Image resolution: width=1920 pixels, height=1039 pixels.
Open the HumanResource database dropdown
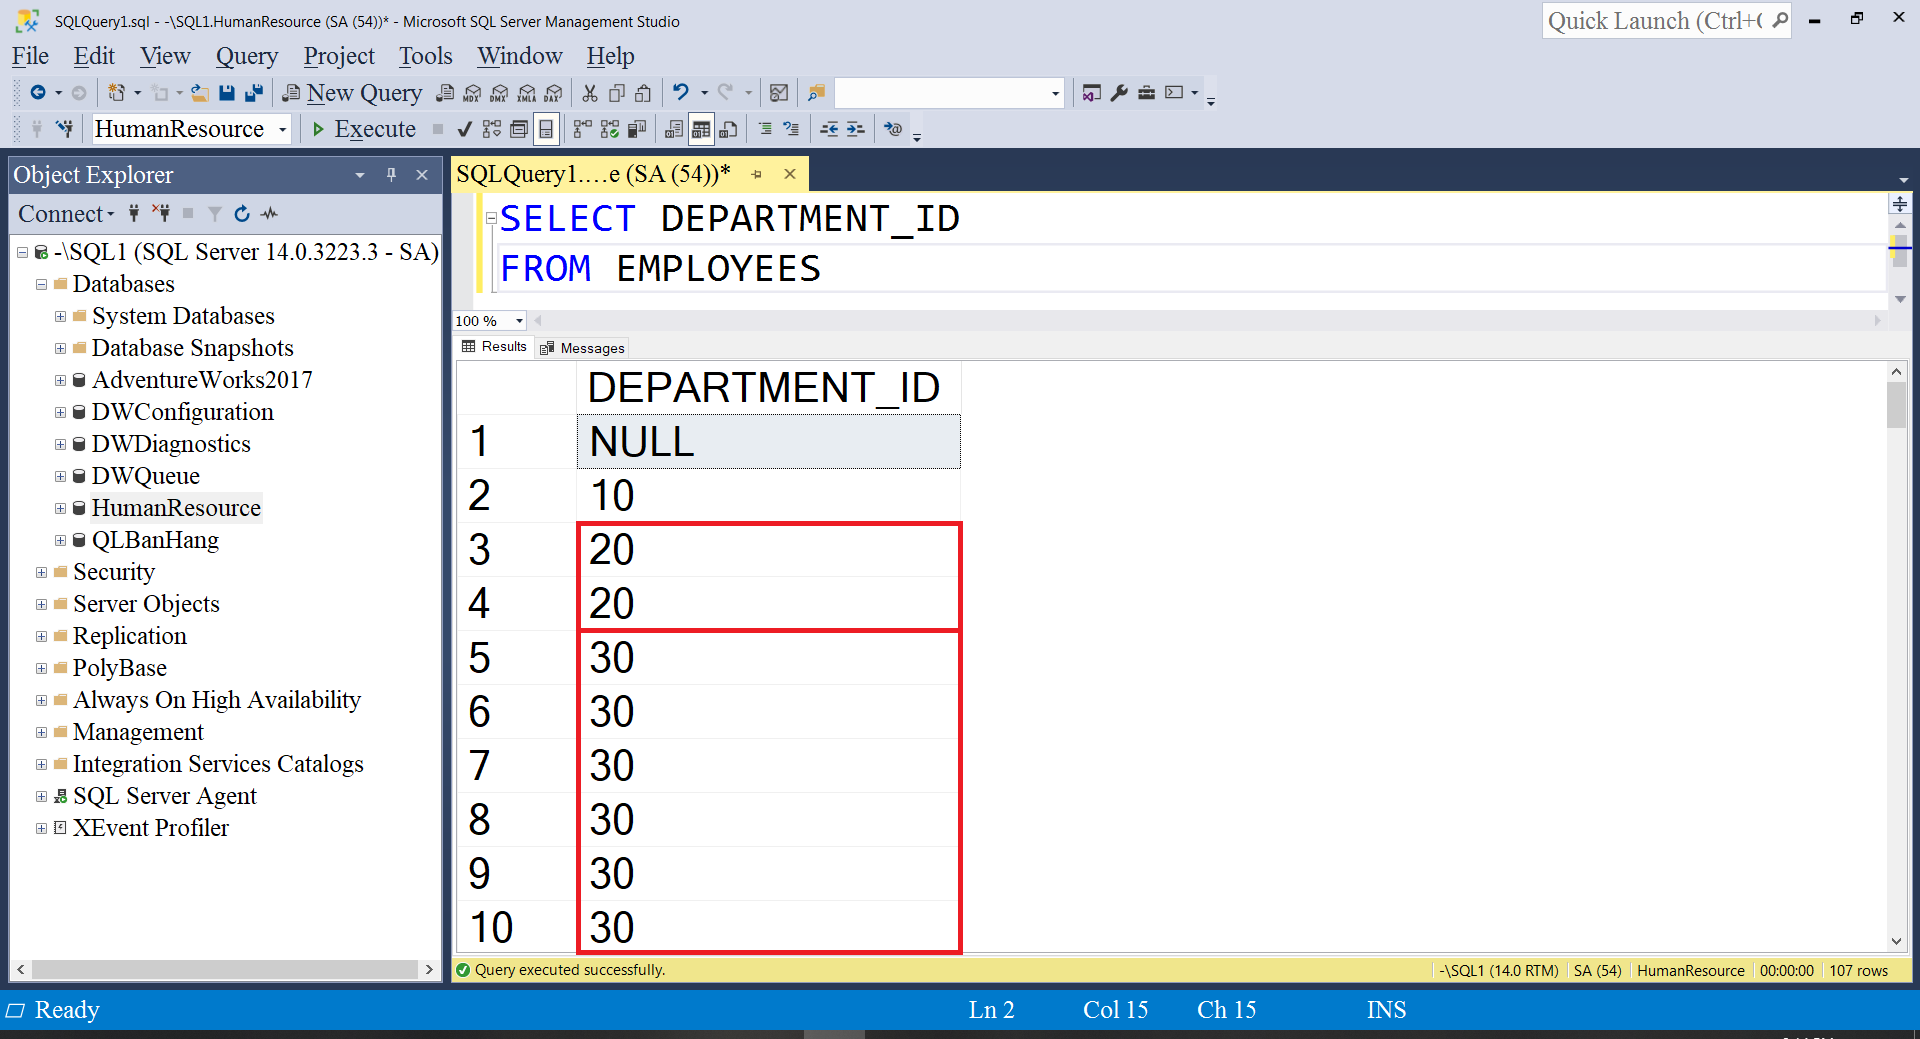(x=283, y=129)
